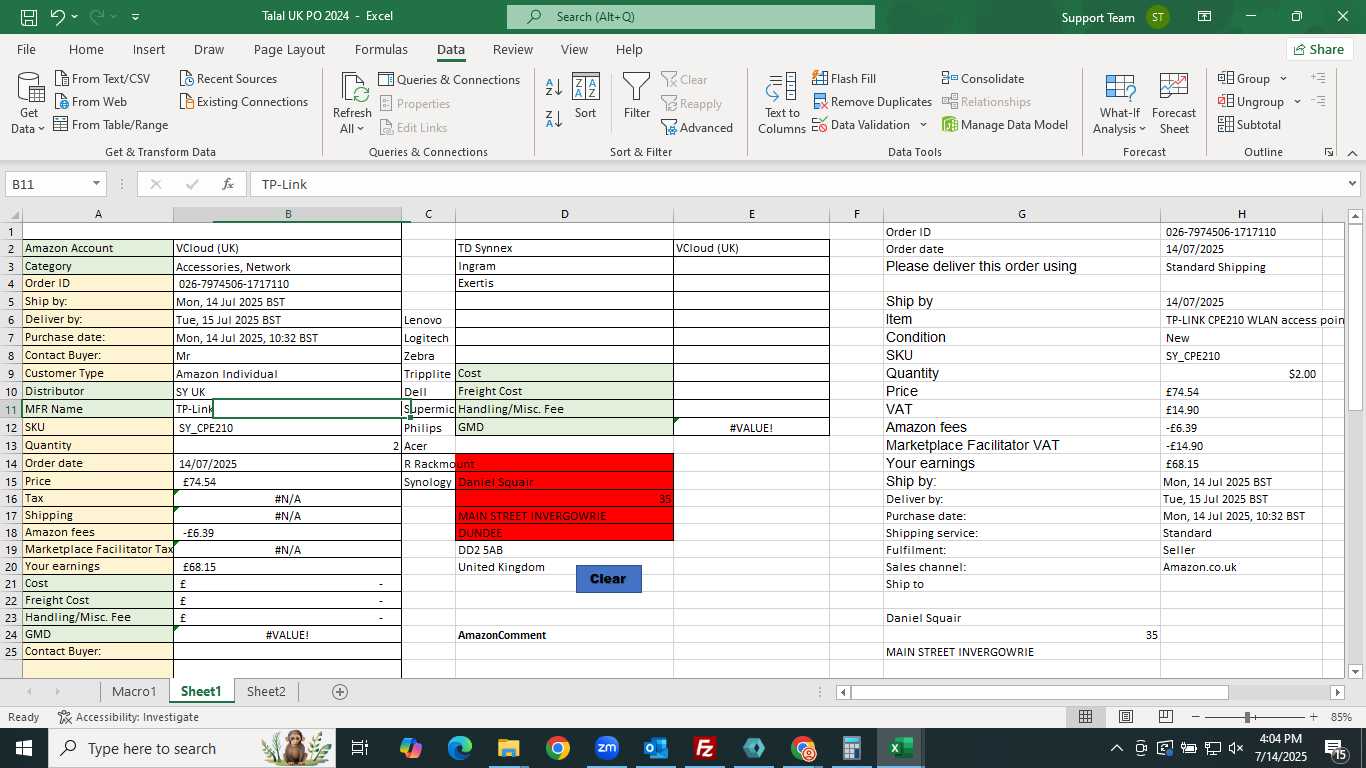Select the red Daniel Squair cell
Image resolution: width=1366 pixels, height=768 pixels.
[564, 481]
